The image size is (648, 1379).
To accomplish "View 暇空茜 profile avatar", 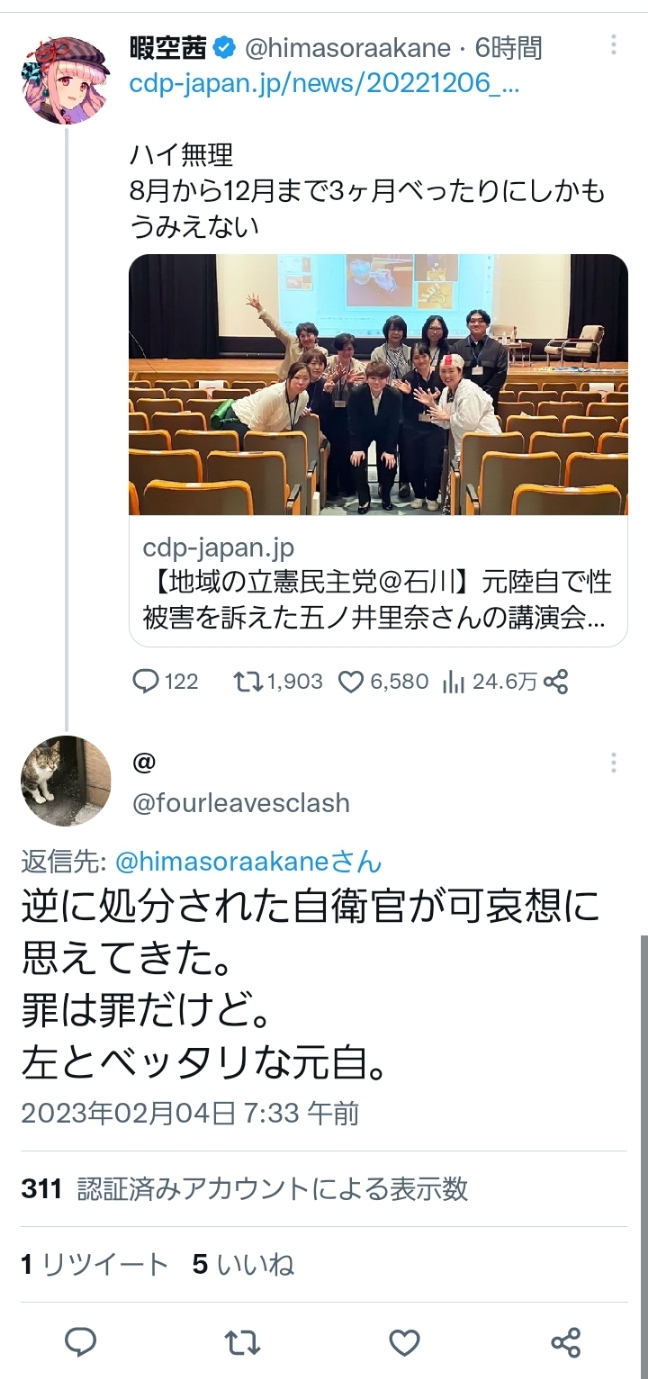I will [x=66, y=80].
